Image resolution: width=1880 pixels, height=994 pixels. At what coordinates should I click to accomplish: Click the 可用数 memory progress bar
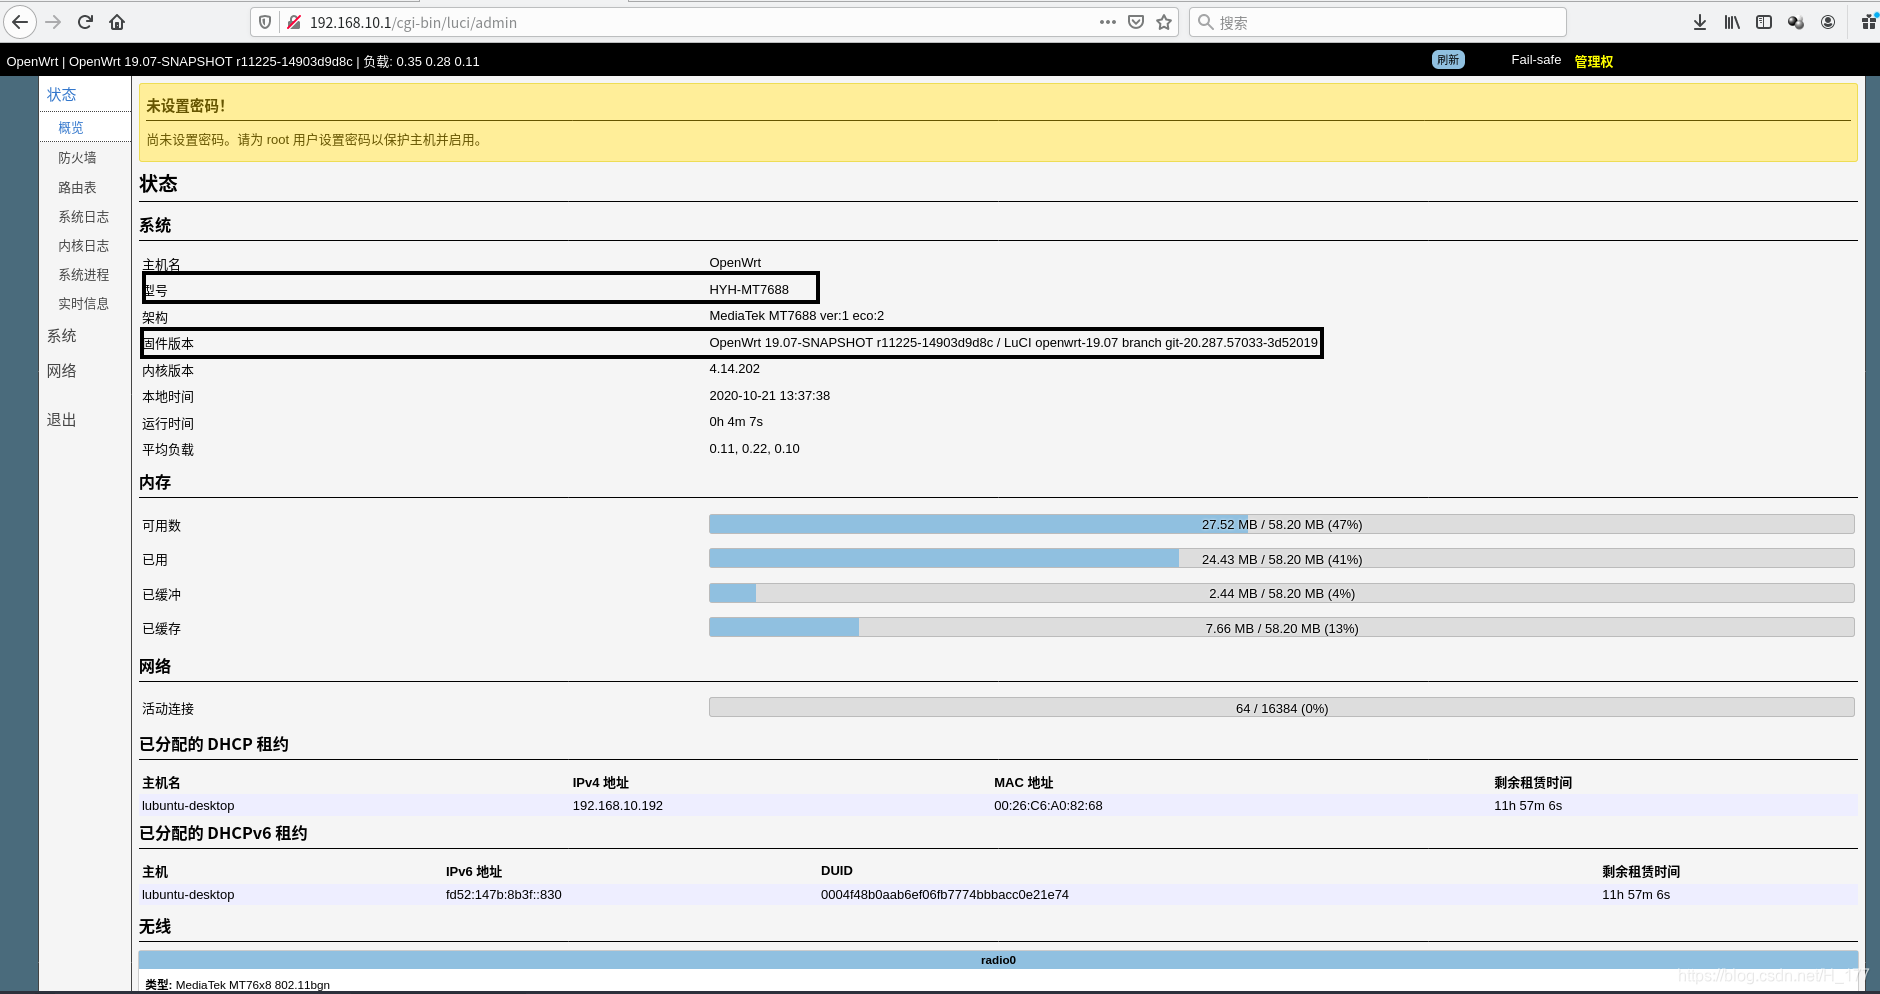click(1281, 524)
